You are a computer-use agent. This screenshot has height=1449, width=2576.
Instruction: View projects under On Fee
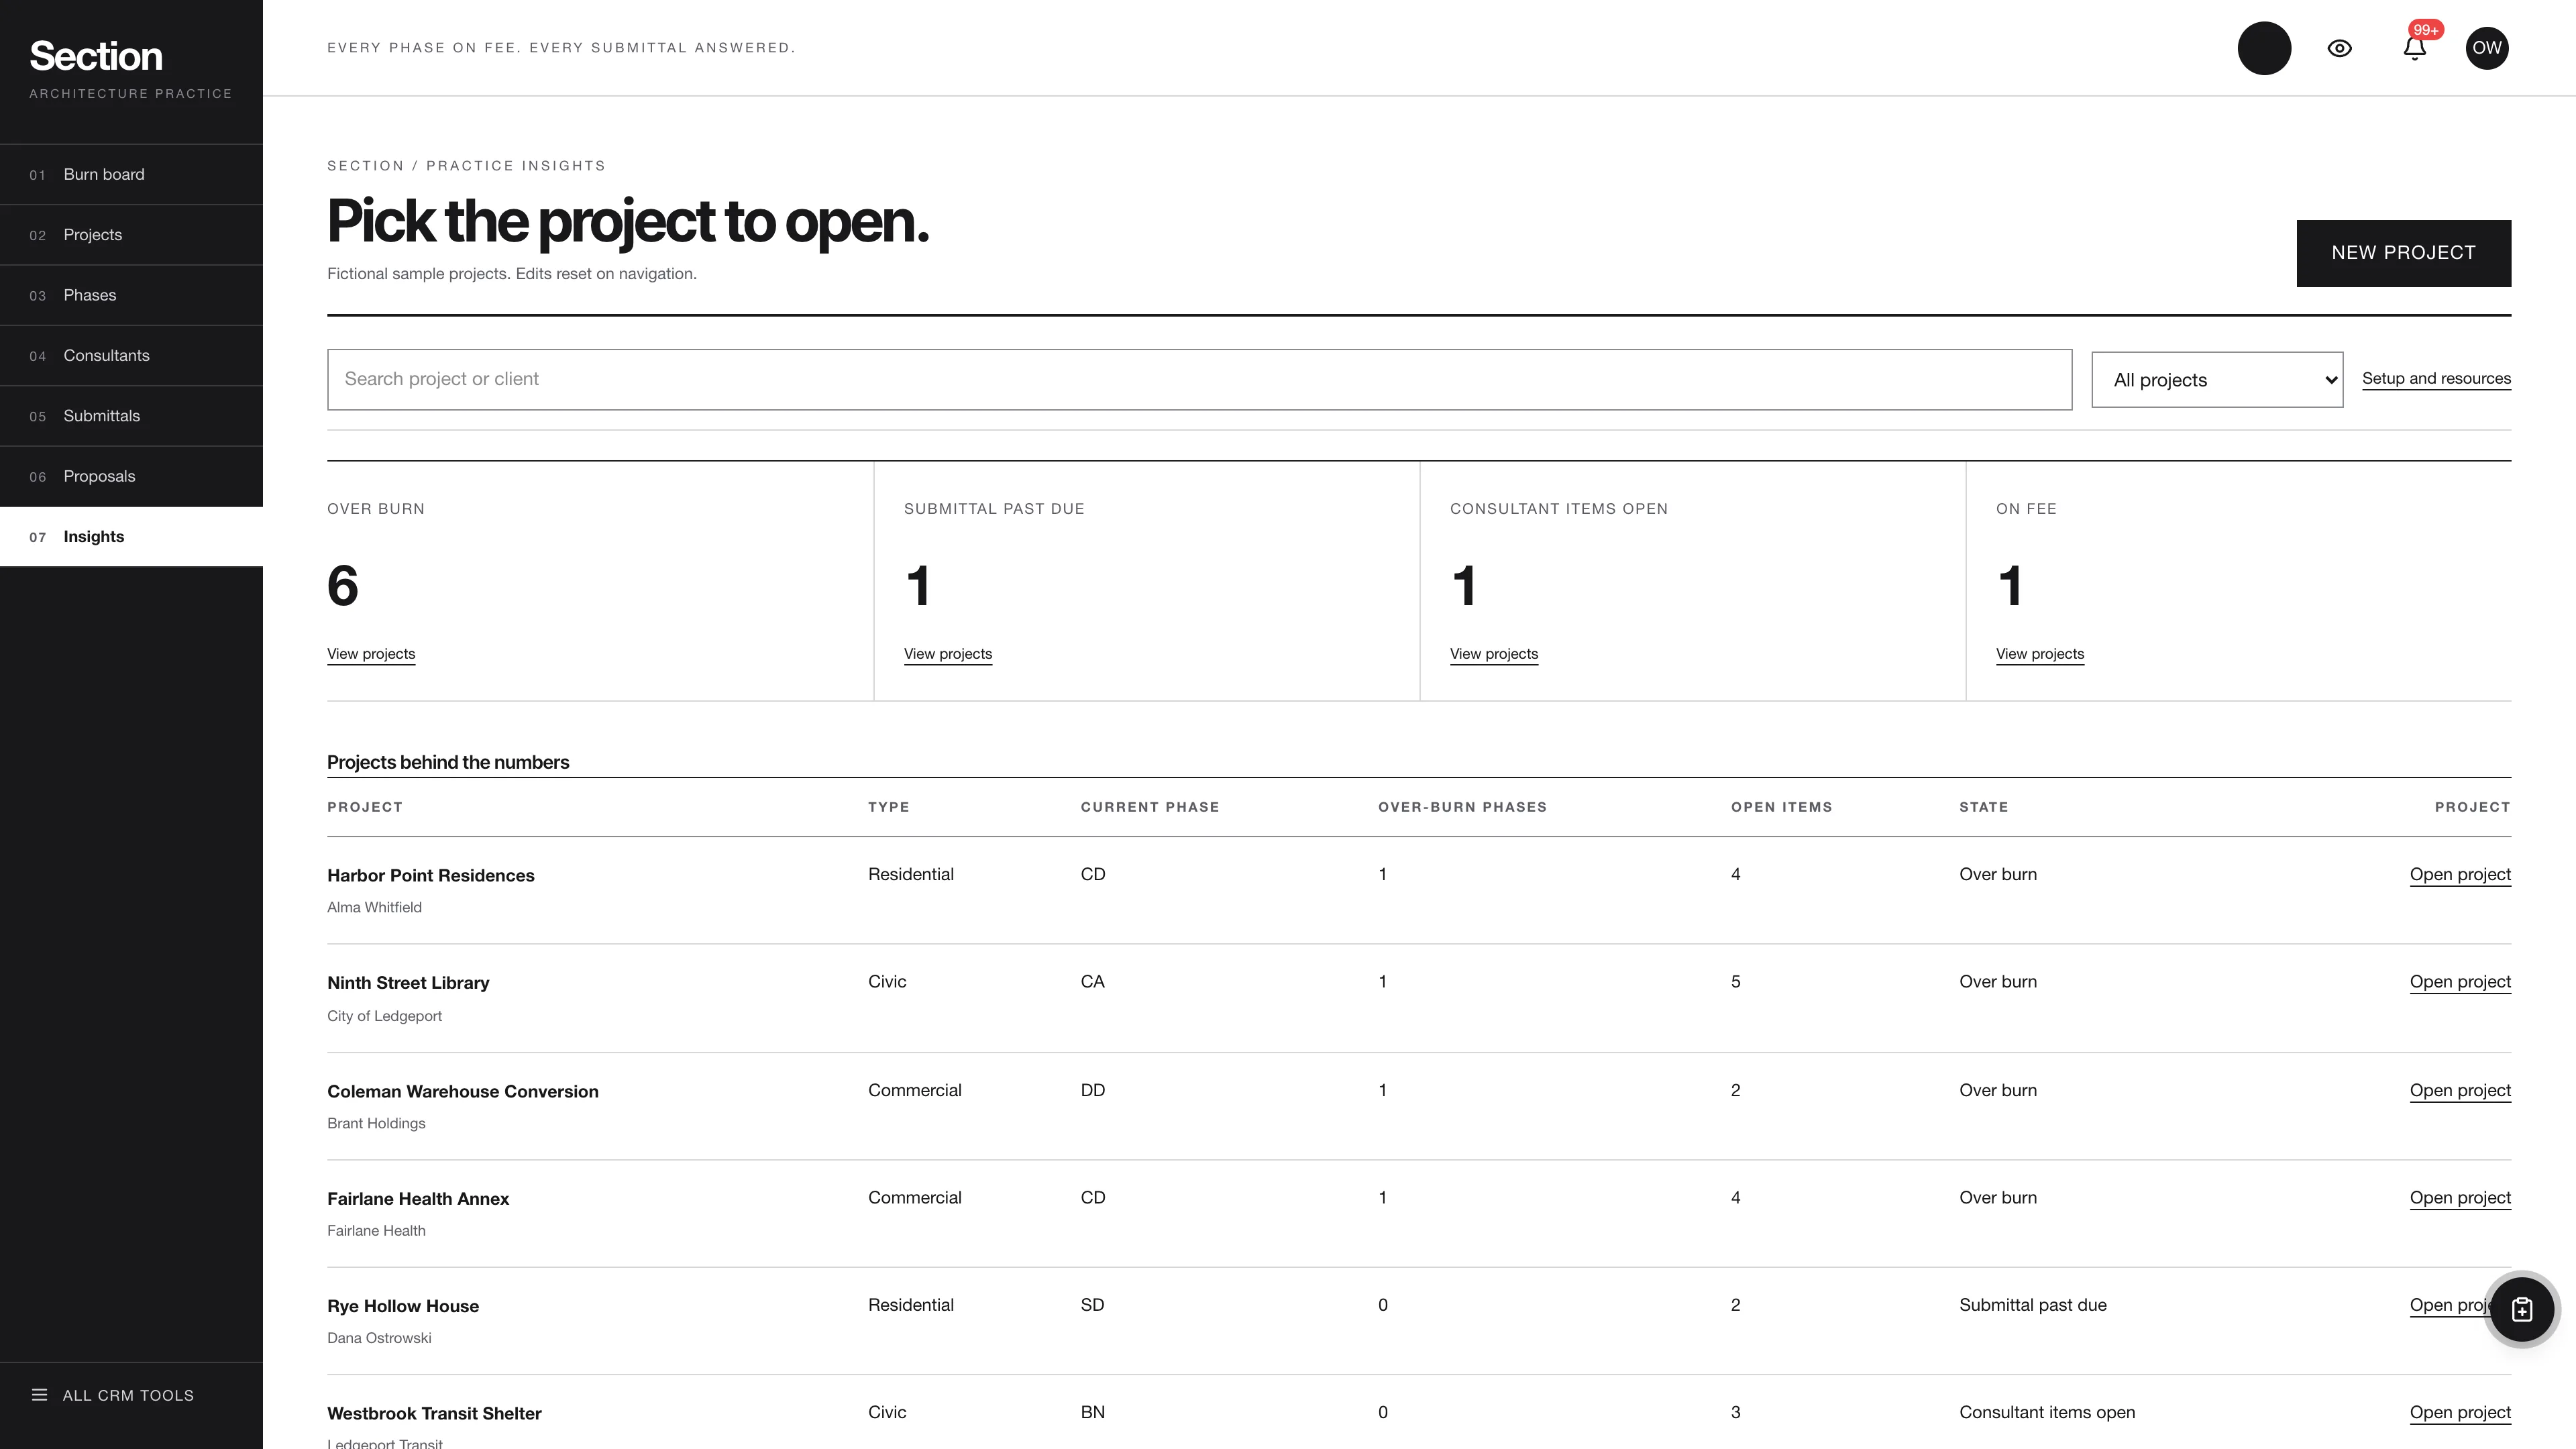click(x=2040, y=654)
